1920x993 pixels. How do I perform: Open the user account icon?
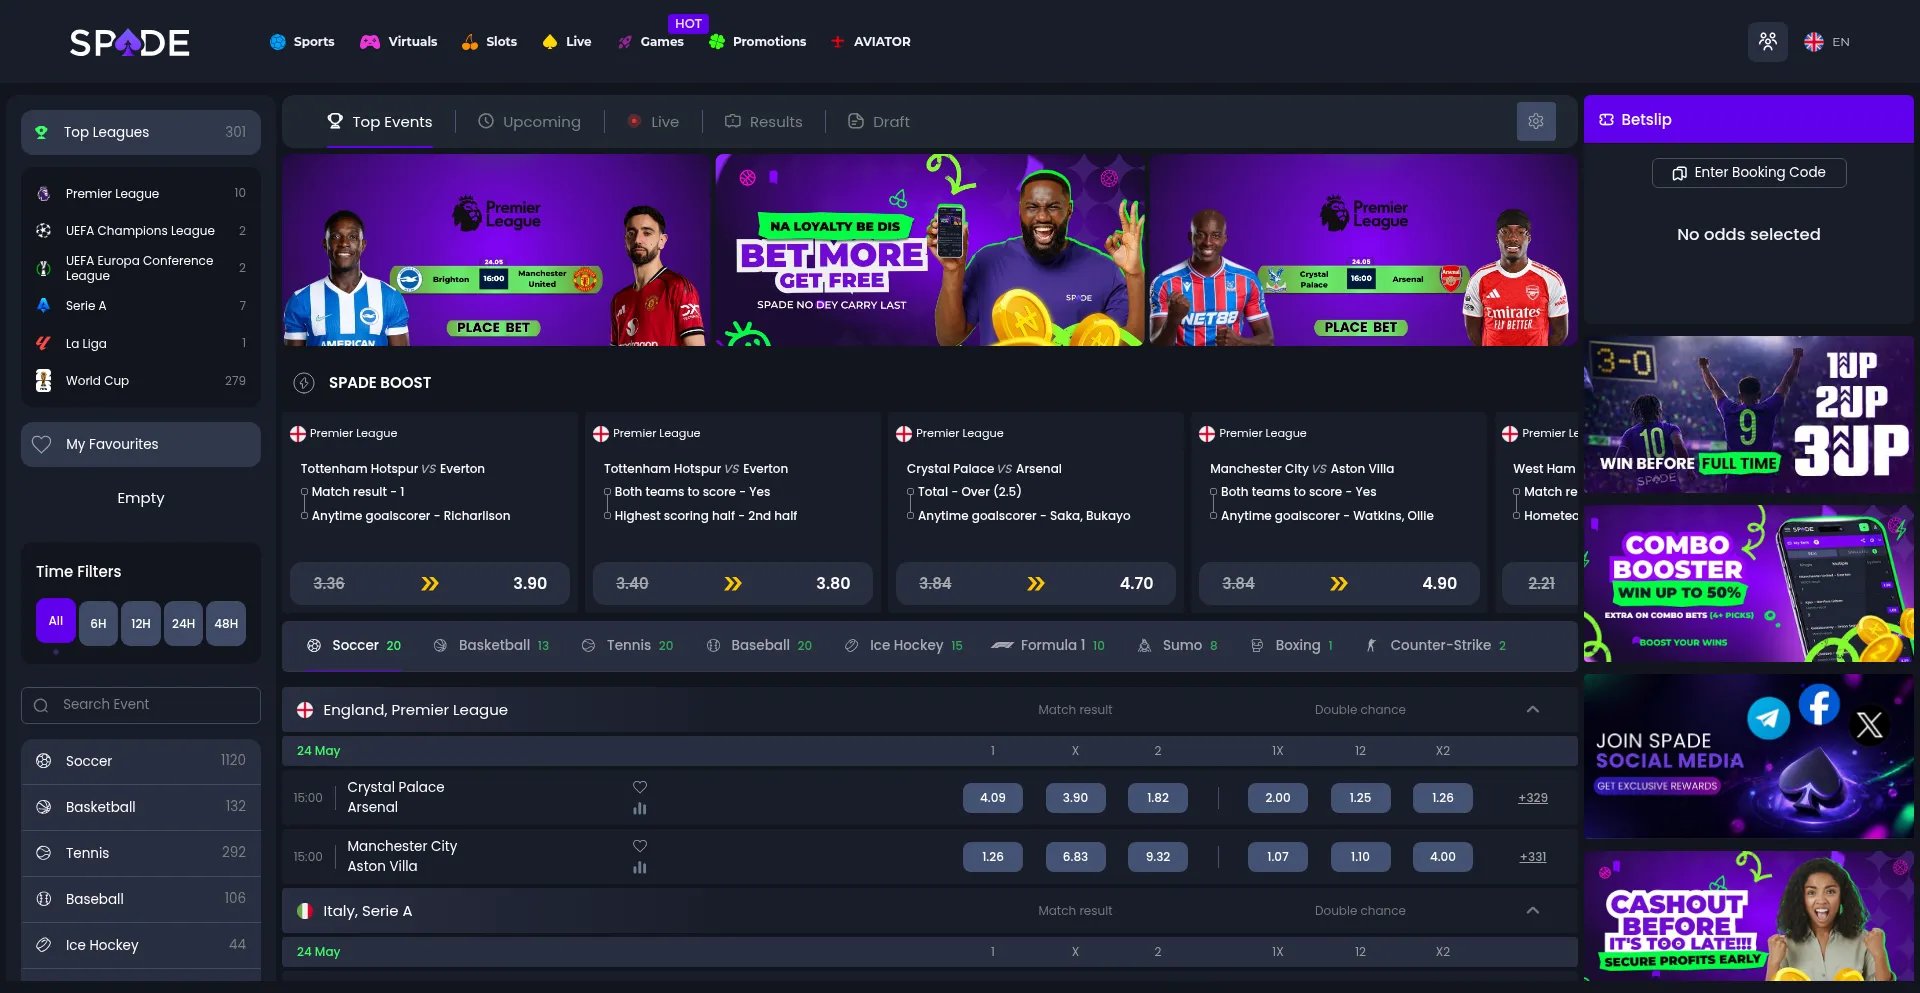tap(1768, 42)
